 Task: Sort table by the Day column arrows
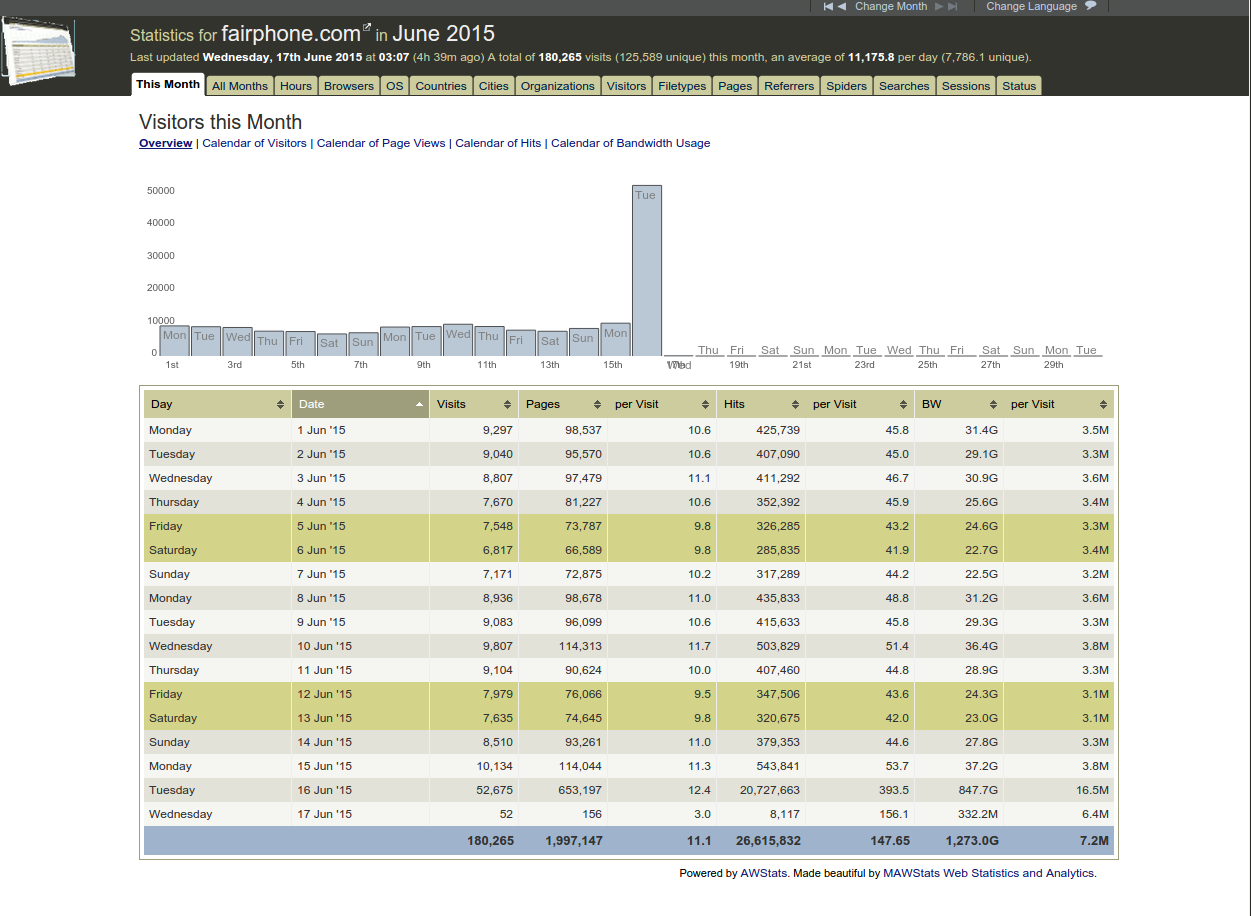[x=280, y=405]
